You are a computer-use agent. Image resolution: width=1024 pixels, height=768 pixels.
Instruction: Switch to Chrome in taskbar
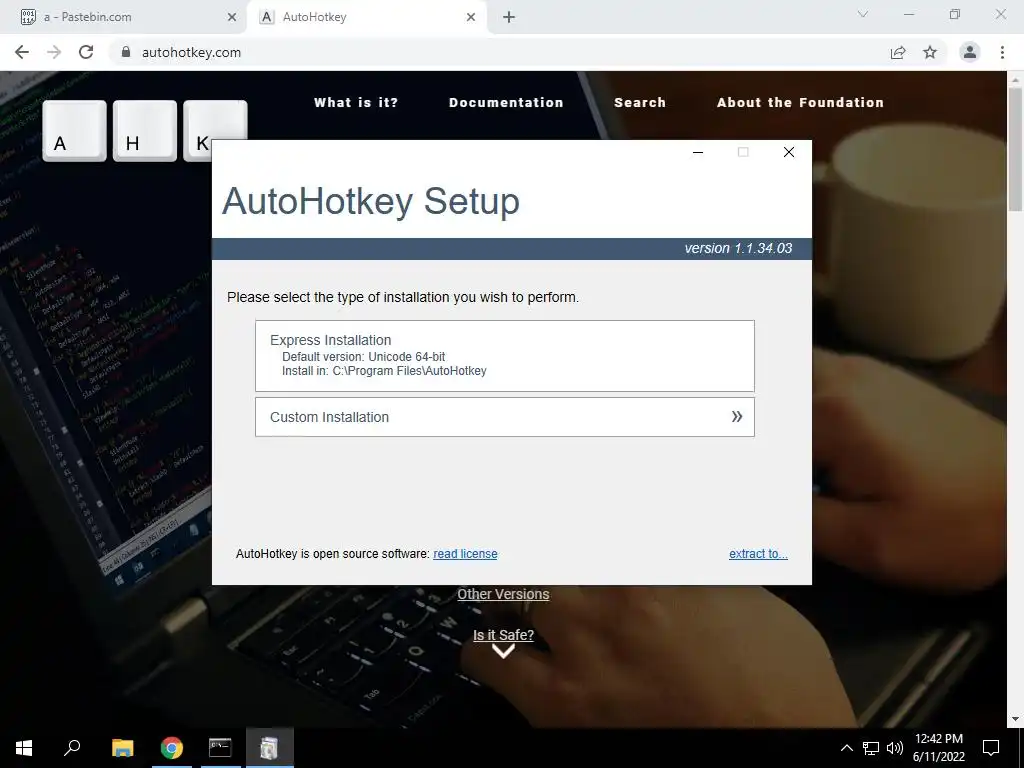coord(172,748)
